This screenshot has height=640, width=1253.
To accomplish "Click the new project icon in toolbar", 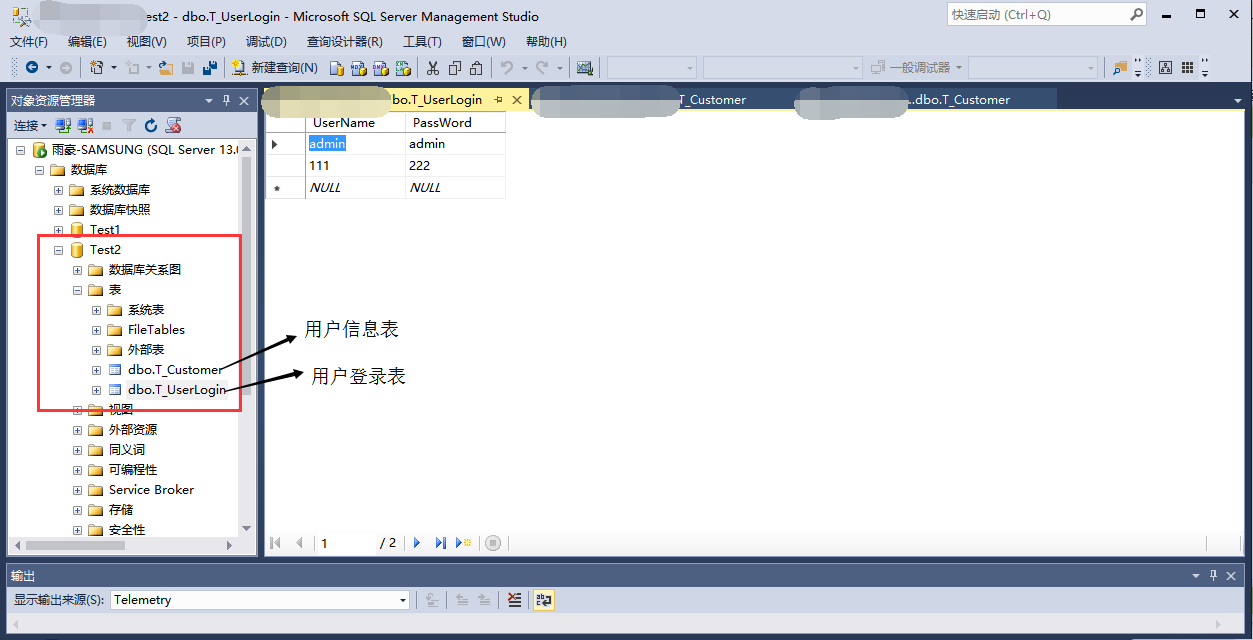I will [x=97, y=68].
